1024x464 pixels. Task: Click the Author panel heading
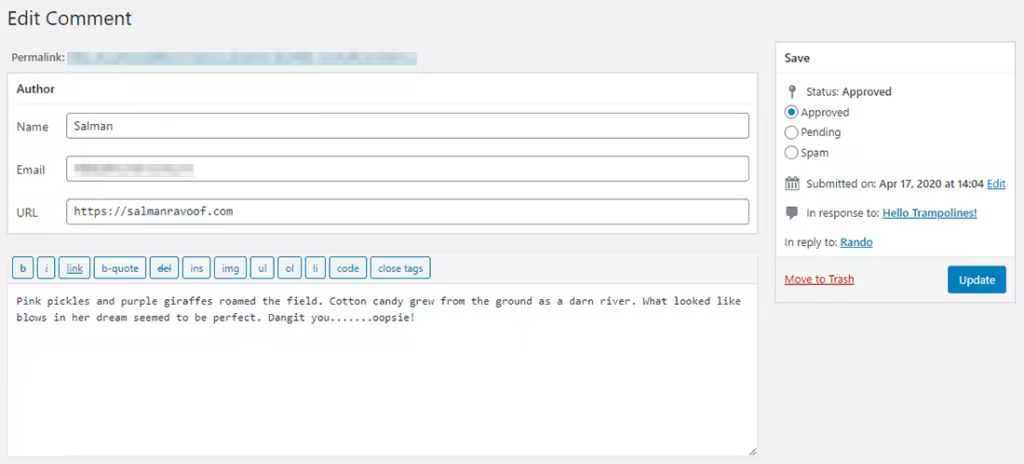[x=35, y=89]
